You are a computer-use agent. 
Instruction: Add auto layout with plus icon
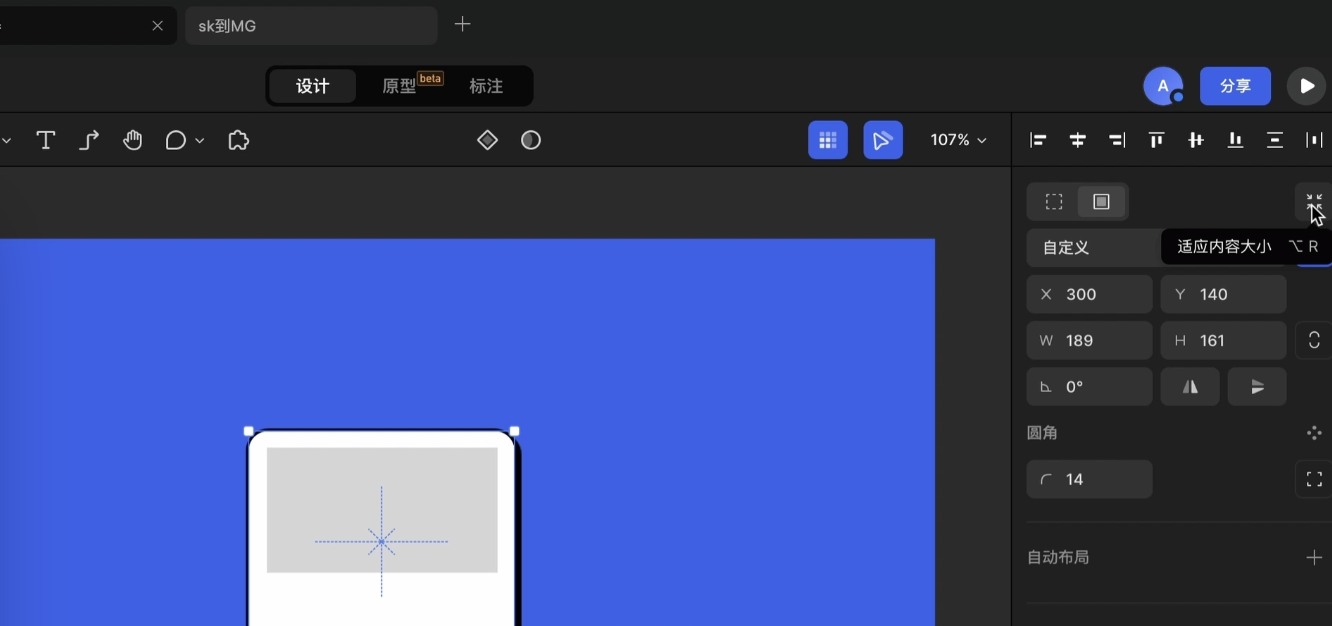click(1314, 557)
